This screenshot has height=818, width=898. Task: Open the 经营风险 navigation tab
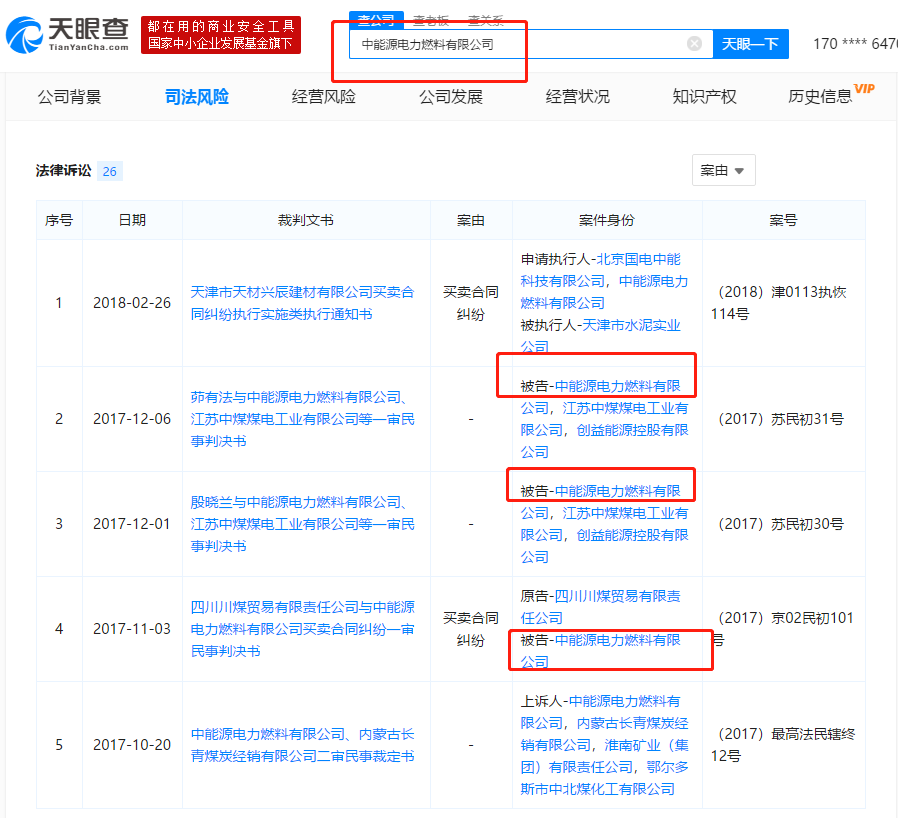point(324,97)
